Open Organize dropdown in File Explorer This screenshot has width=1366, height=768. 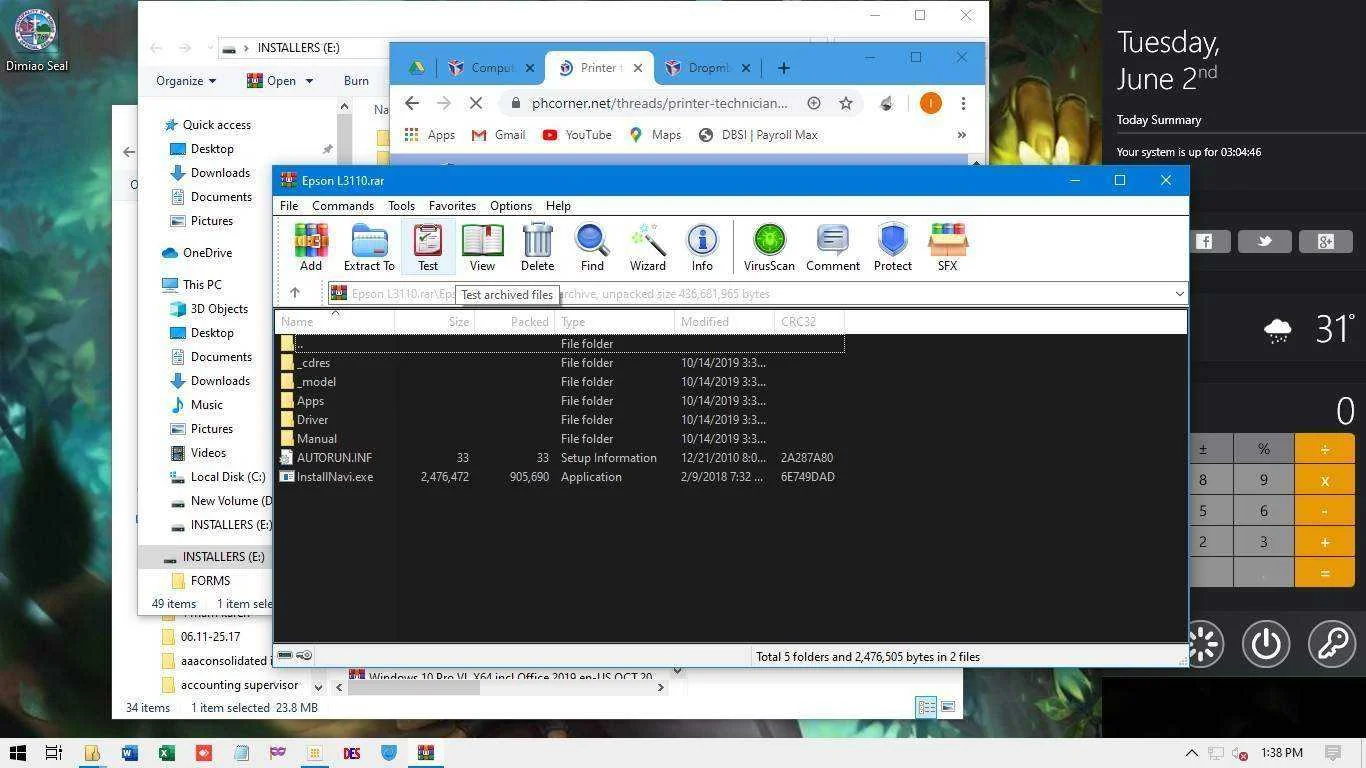(x=186, y=81)
